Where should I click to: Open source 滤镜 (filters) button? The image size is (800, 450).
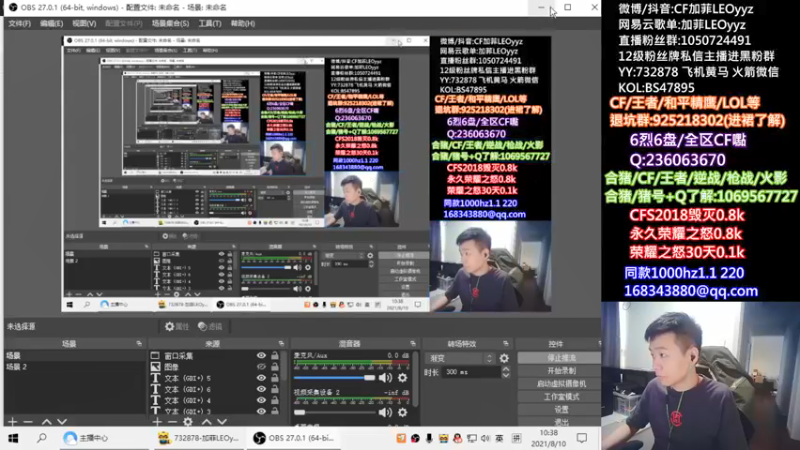[210, 327]
